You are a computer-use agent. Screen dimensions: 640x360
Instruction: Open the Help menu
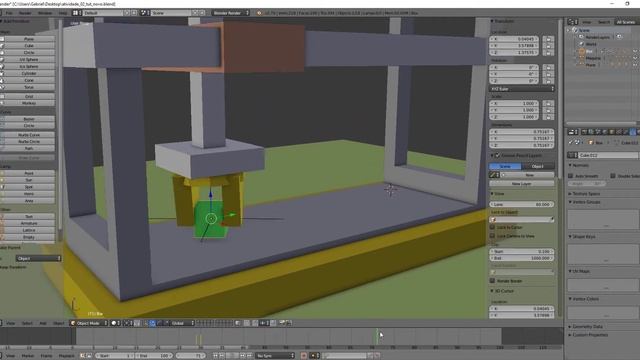tap(62, 13)
